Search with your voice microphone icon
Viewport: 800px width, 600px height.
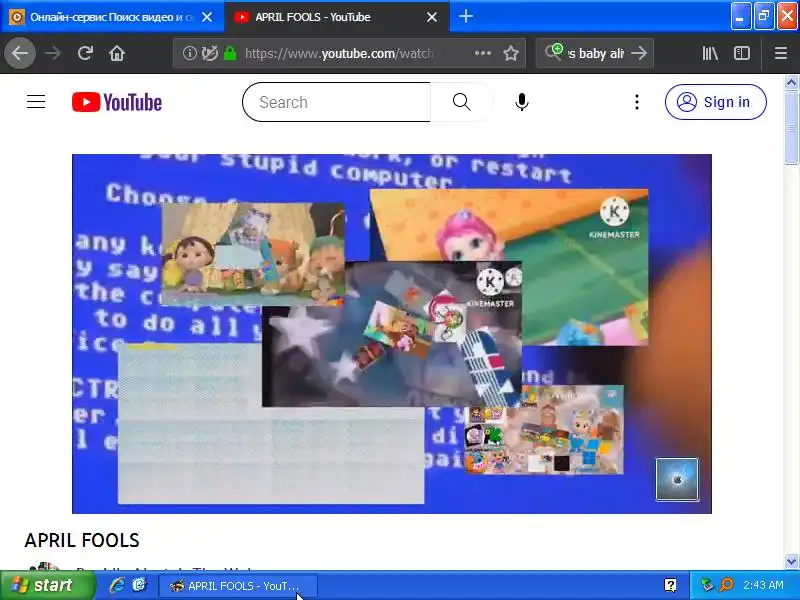[x=521, y=102]
